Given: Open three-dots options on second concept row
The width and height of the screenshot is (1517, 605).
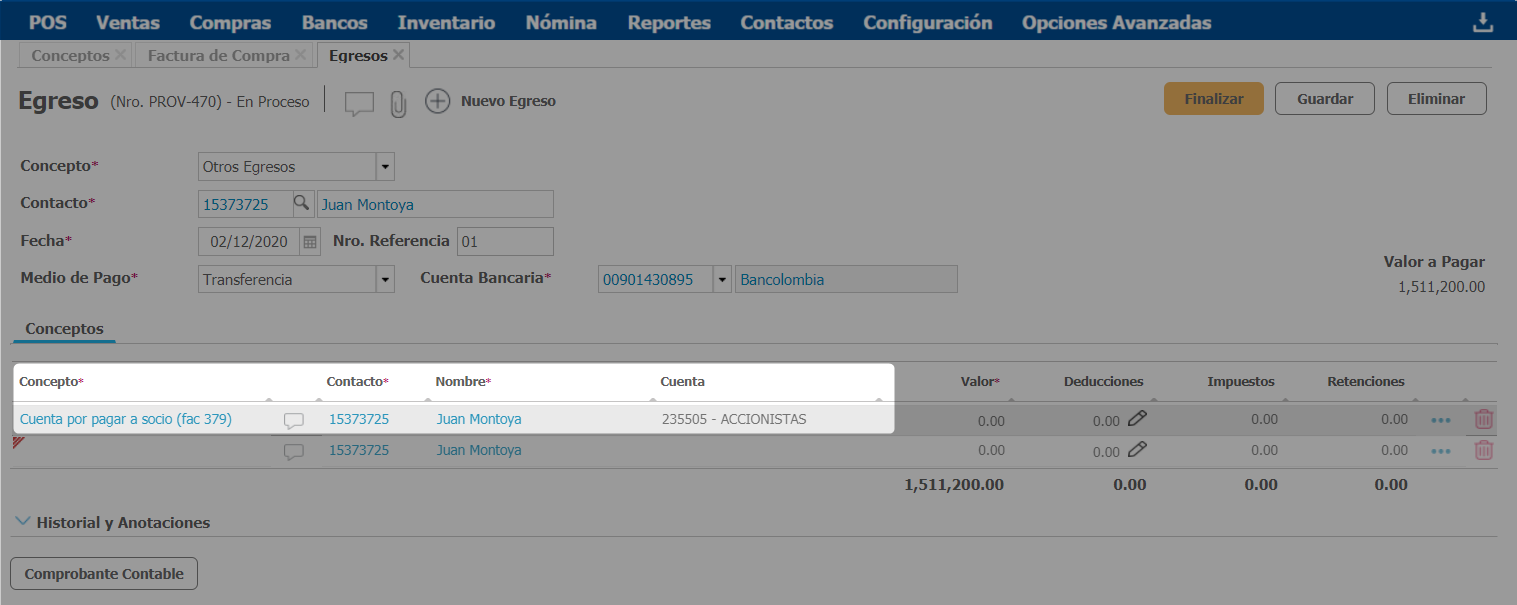Looking at the screenshot, I should coord(1440,451).
